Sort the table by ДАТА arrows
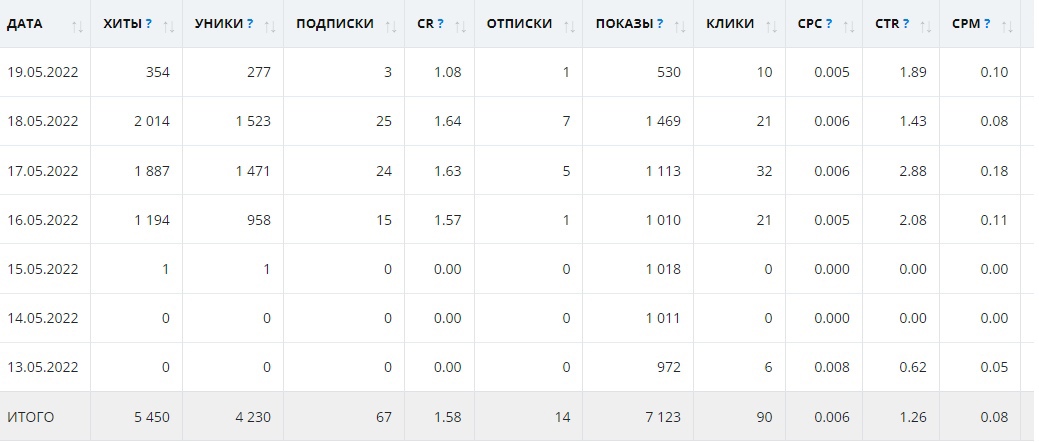The image size is (1039, 442). coord(78,25)
